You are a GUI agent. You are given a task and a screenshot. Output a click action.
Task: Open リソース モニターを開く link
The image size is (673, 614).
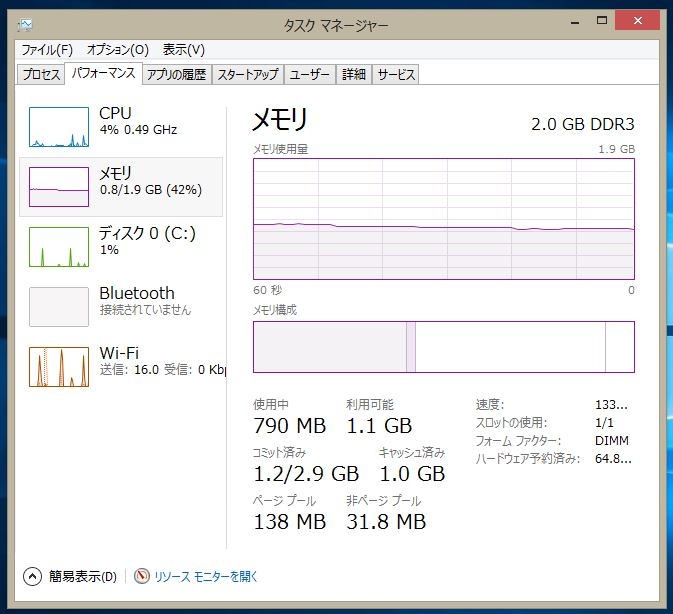click(x=206, y=576)
